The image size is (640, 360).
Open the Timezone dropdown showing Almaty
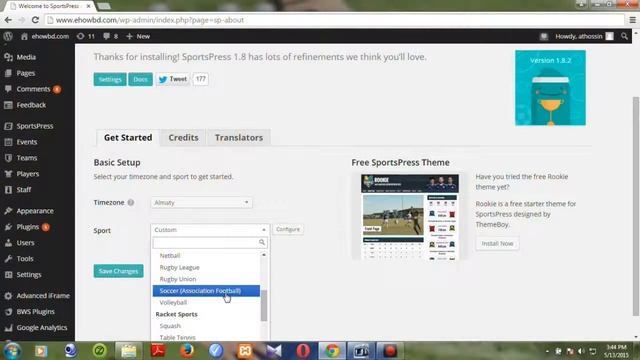coord(202,202)
